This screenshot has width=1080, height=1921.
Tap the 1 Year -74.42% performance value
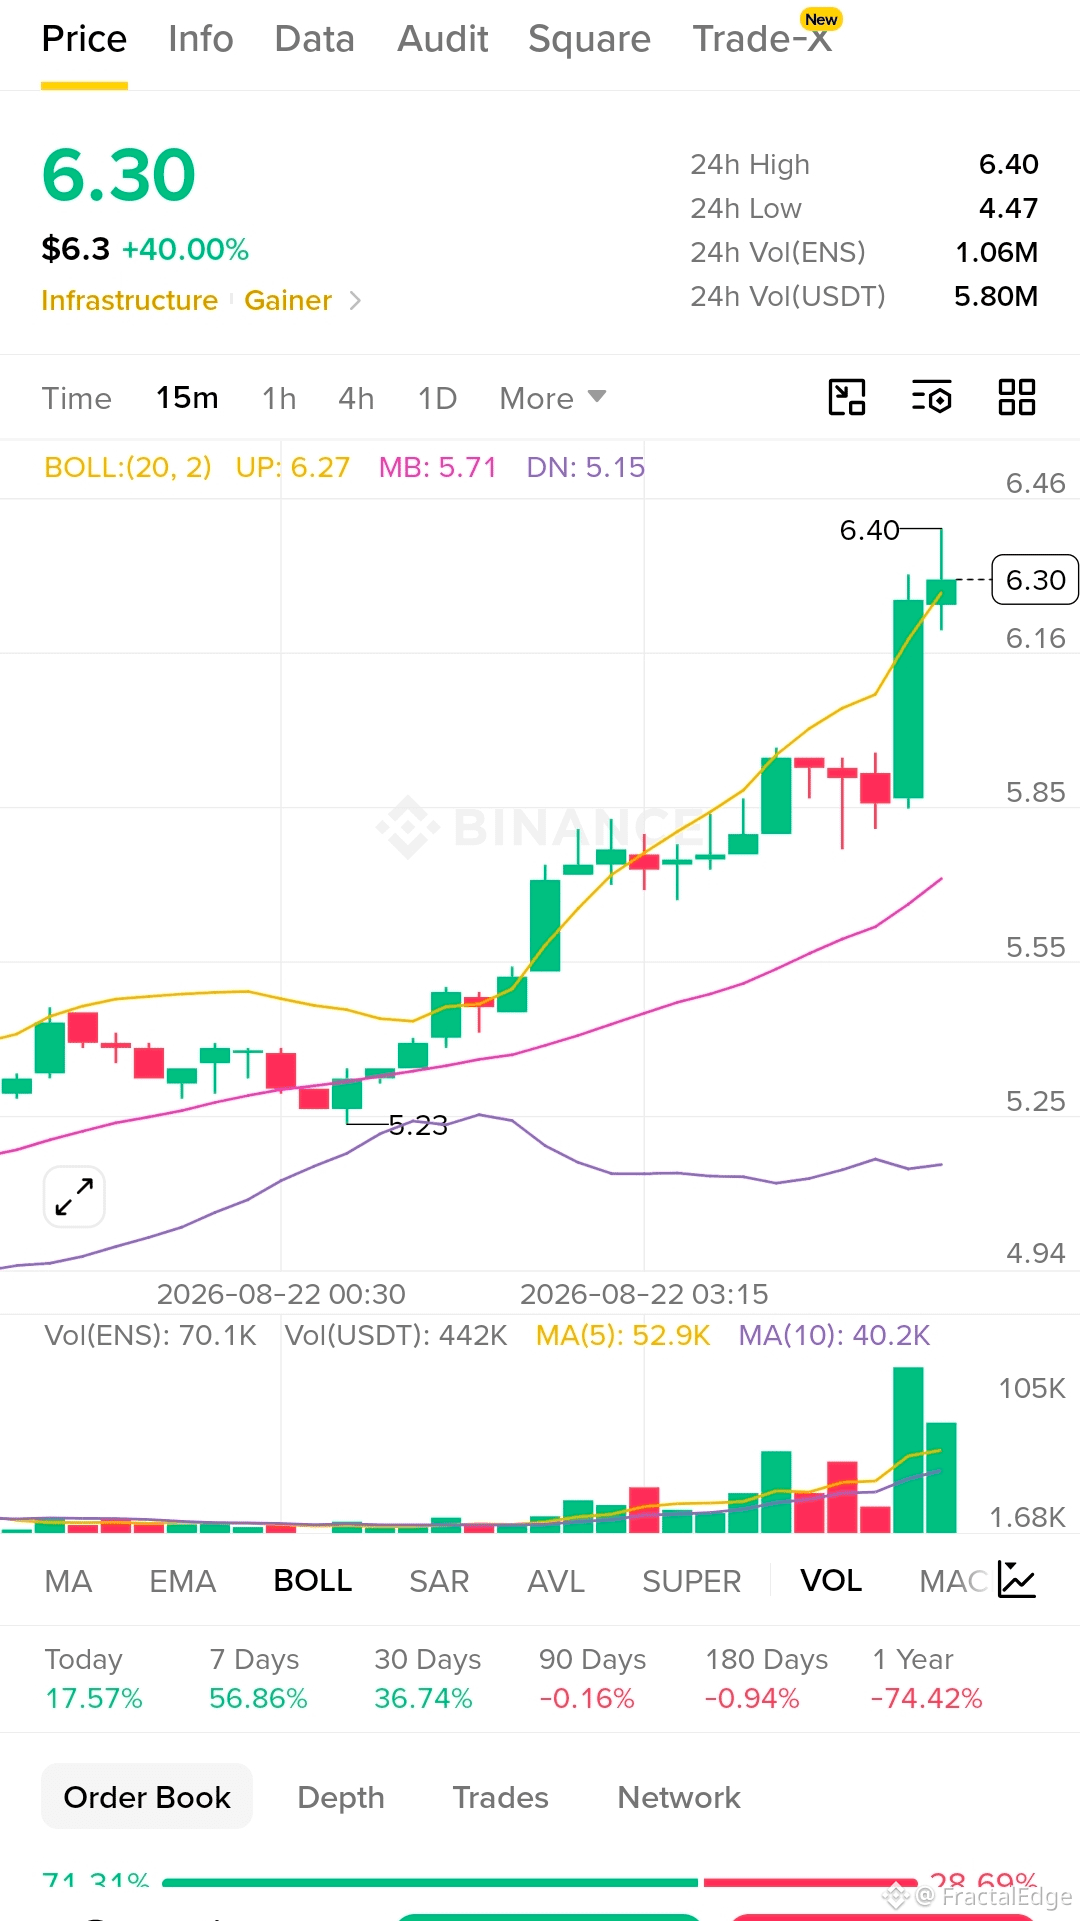pos(926,1698)
